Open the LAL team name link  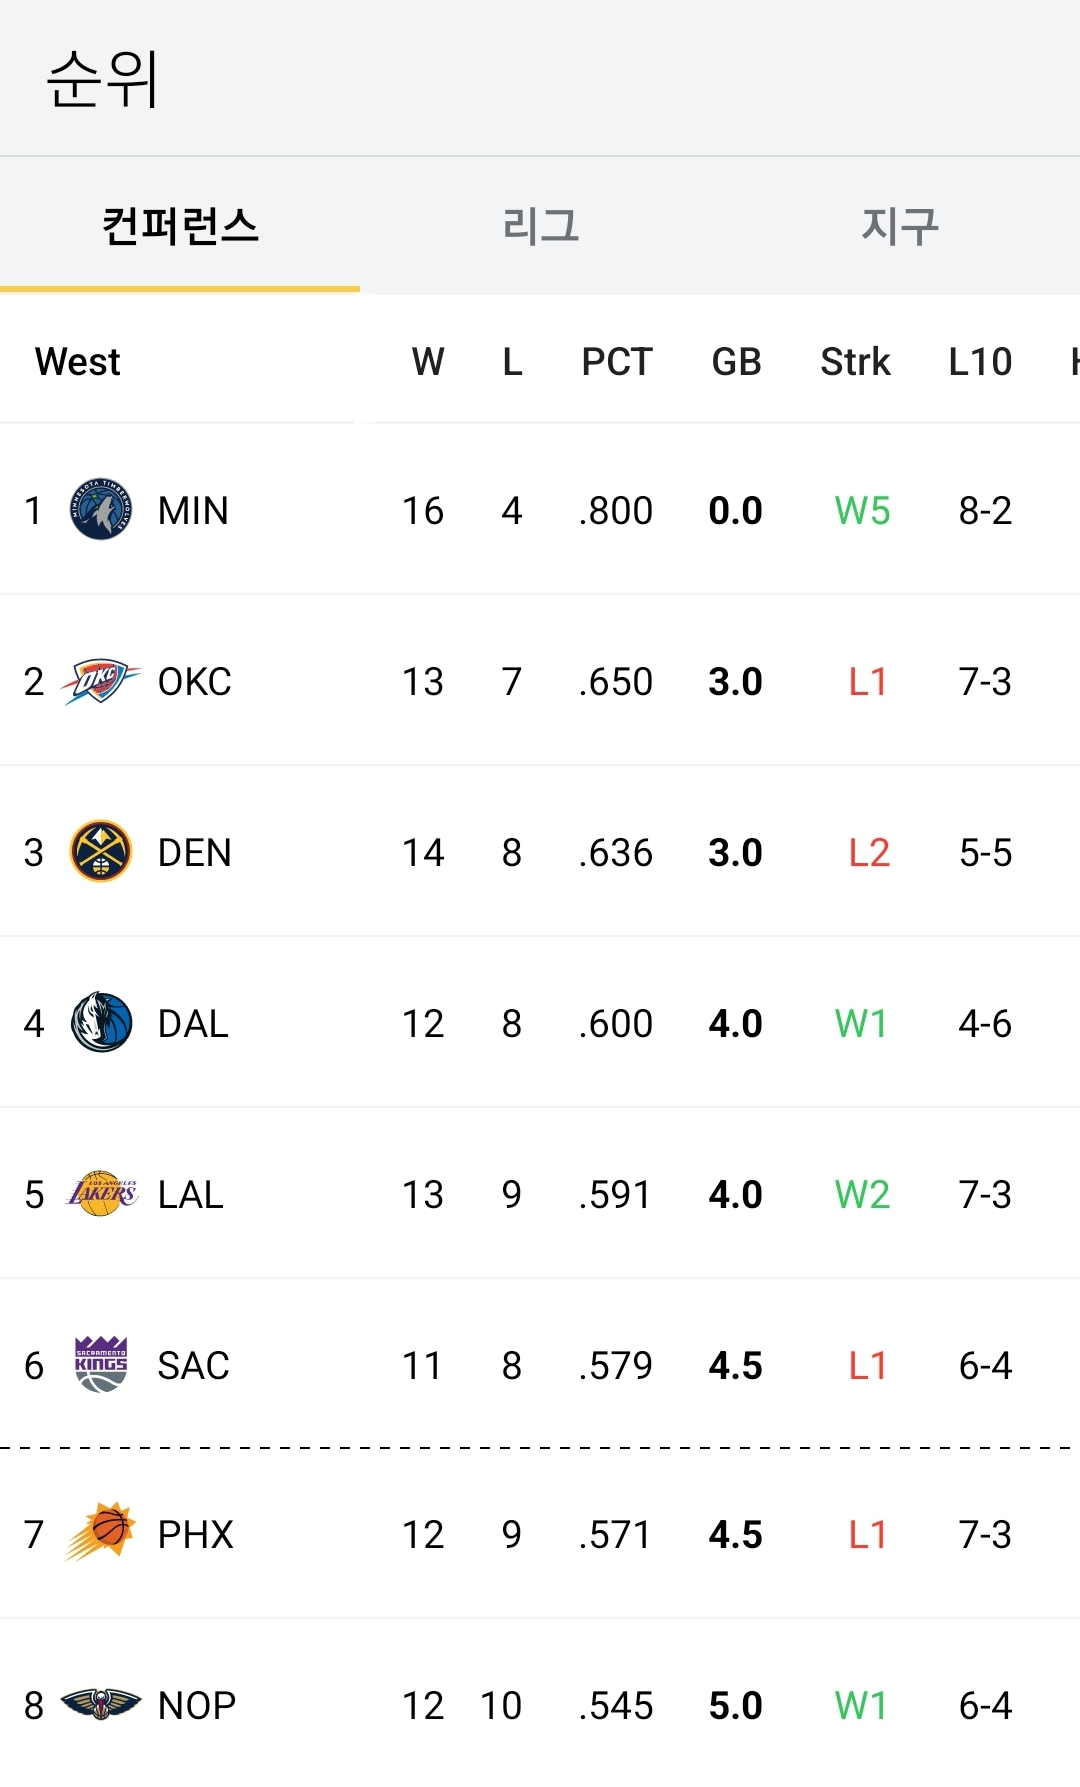[190, 1195]
